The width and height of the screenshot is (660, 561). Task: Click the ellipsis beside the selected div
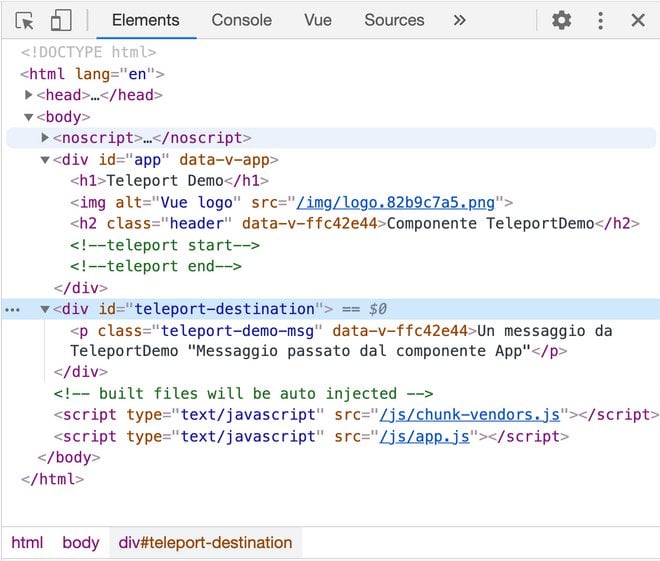pyautogui.click(x=12, y=310)
